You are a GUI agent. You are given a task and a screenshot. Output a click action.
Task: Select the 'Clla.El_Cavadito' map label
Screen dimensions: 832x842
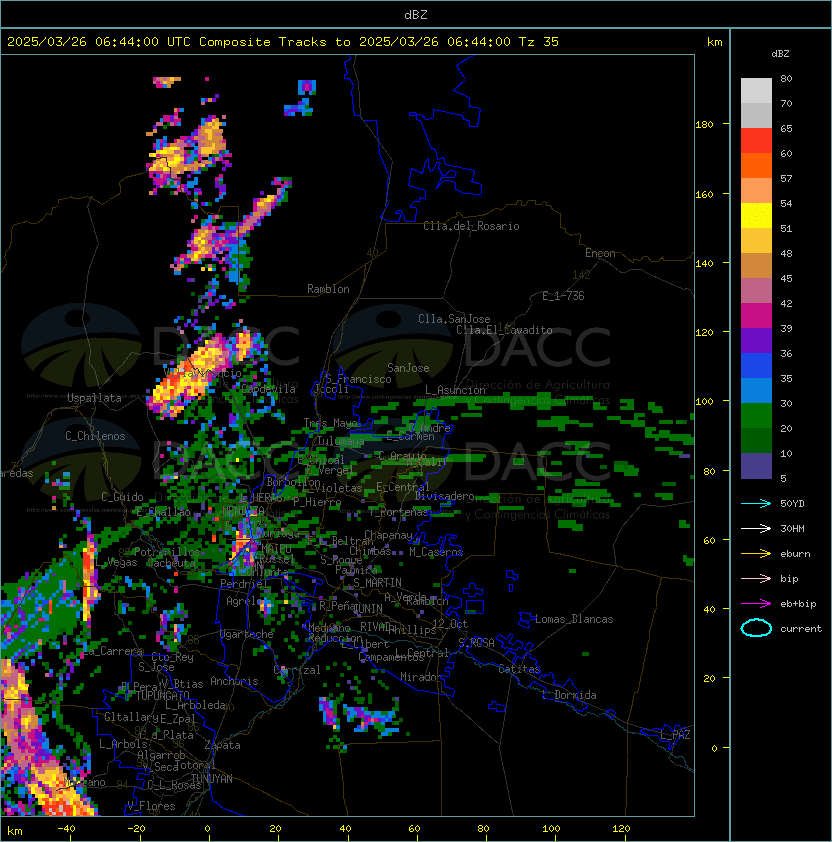click(504, 330)
